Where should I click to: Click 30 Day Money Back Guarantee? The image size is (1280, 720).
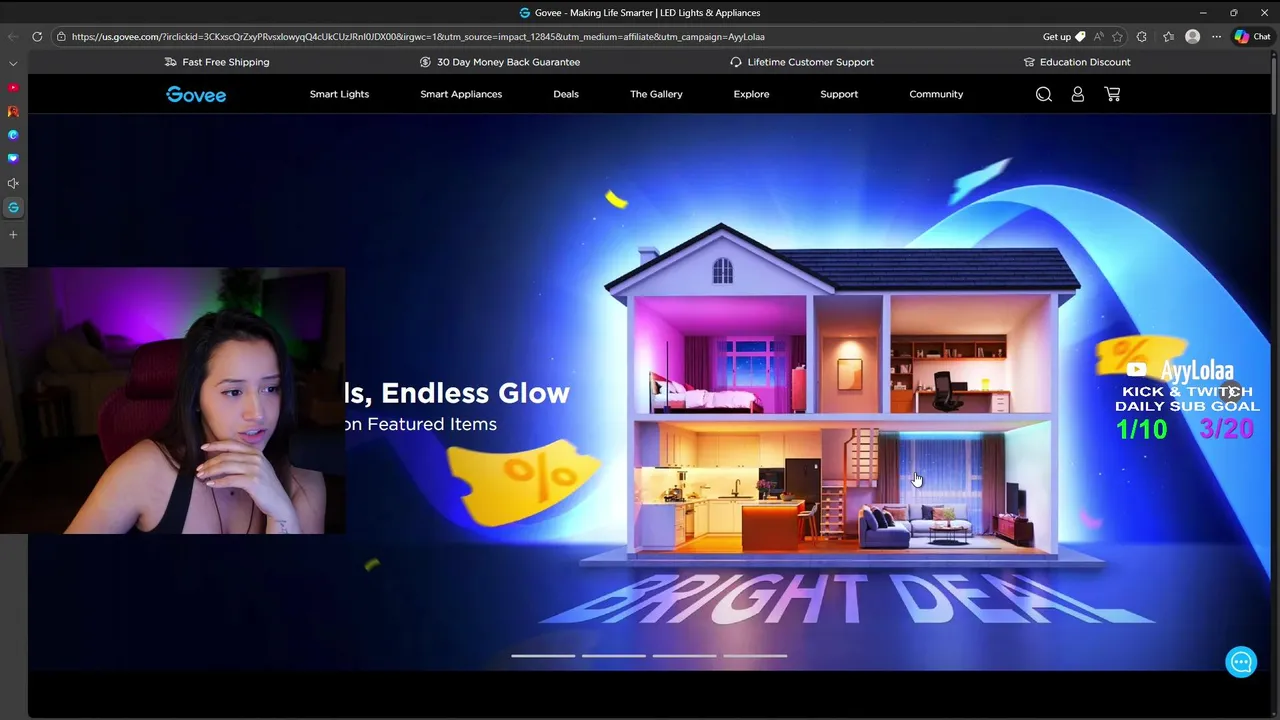pyautogui.click(x=508, y=62)
